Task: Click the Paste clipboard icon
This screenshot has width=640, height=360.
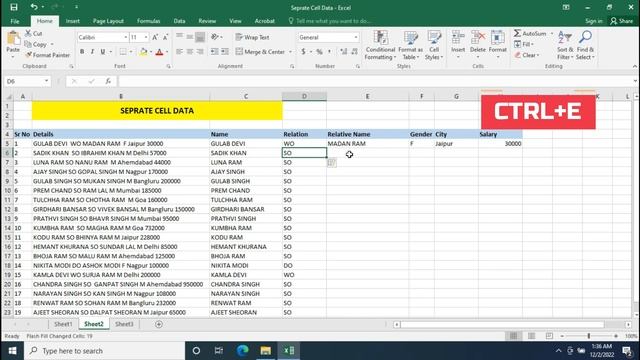Action: click(13, 38)
